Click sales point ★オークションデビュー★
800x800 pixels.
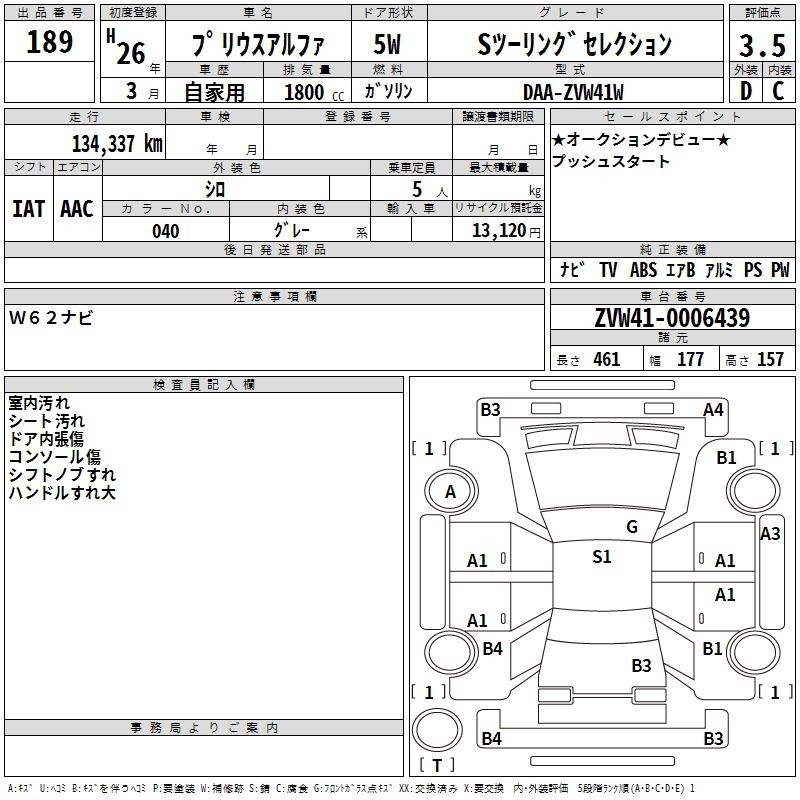pos(641,139)
